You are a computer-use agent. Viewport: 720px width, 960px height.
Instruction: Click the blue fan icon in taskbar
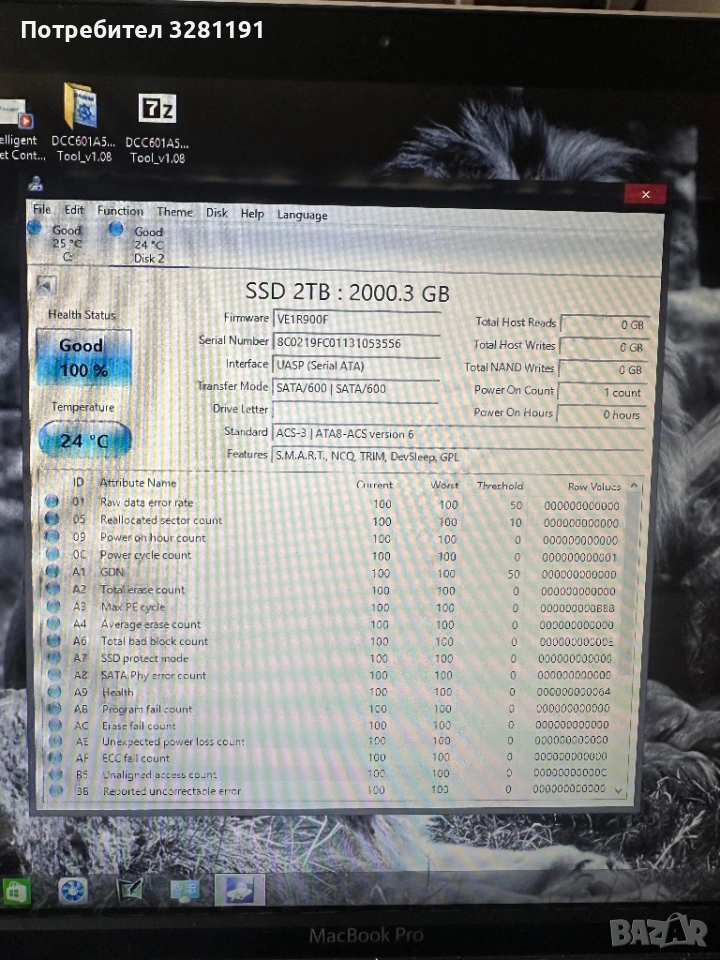73,890
